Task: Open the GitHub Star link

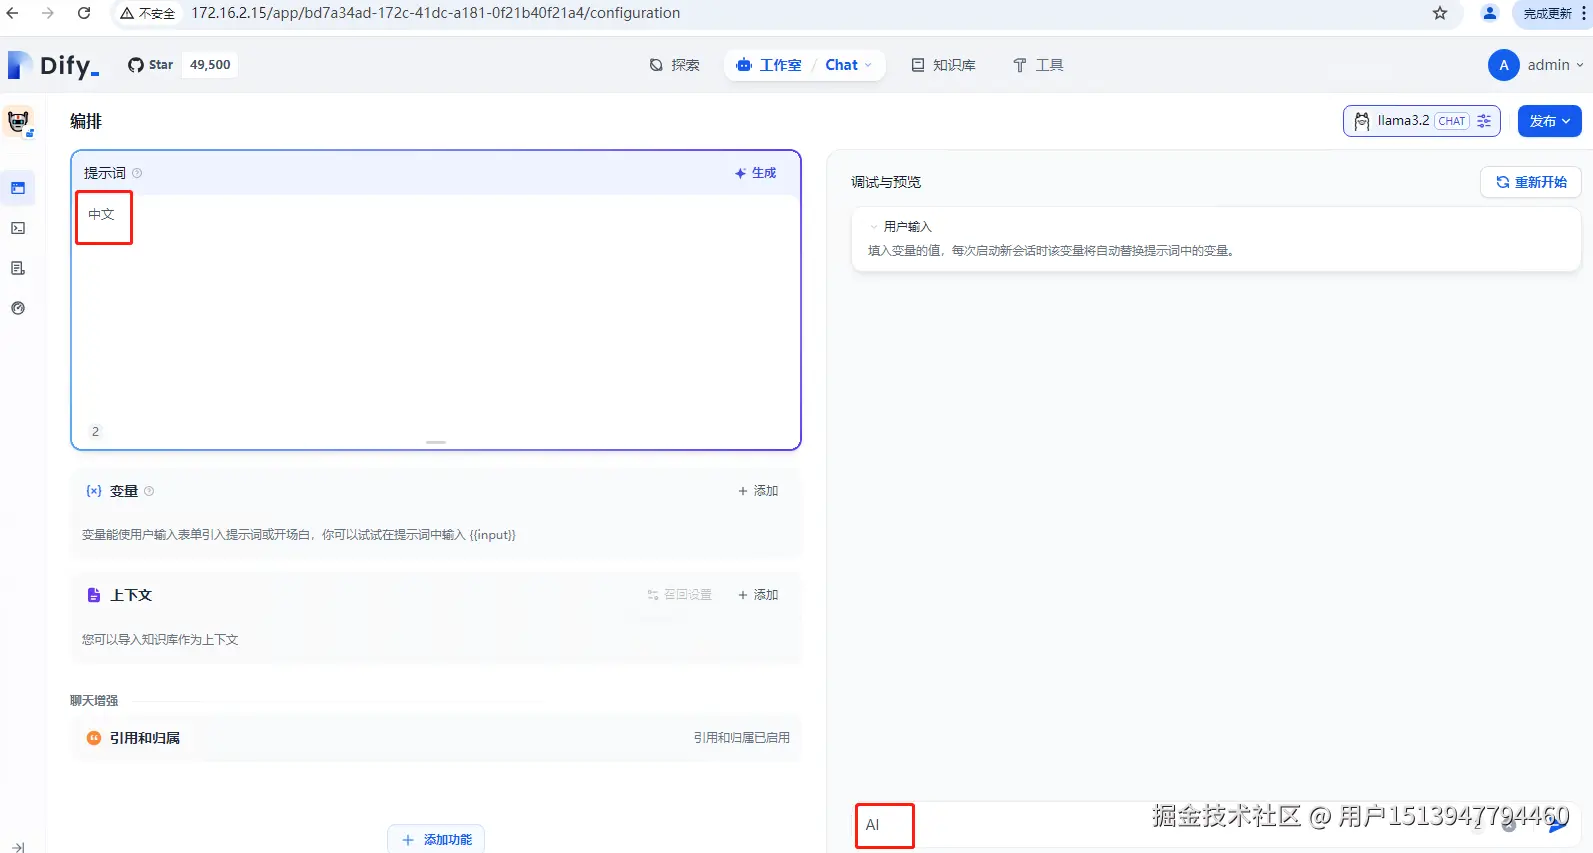Action: (x=150, y=65)
